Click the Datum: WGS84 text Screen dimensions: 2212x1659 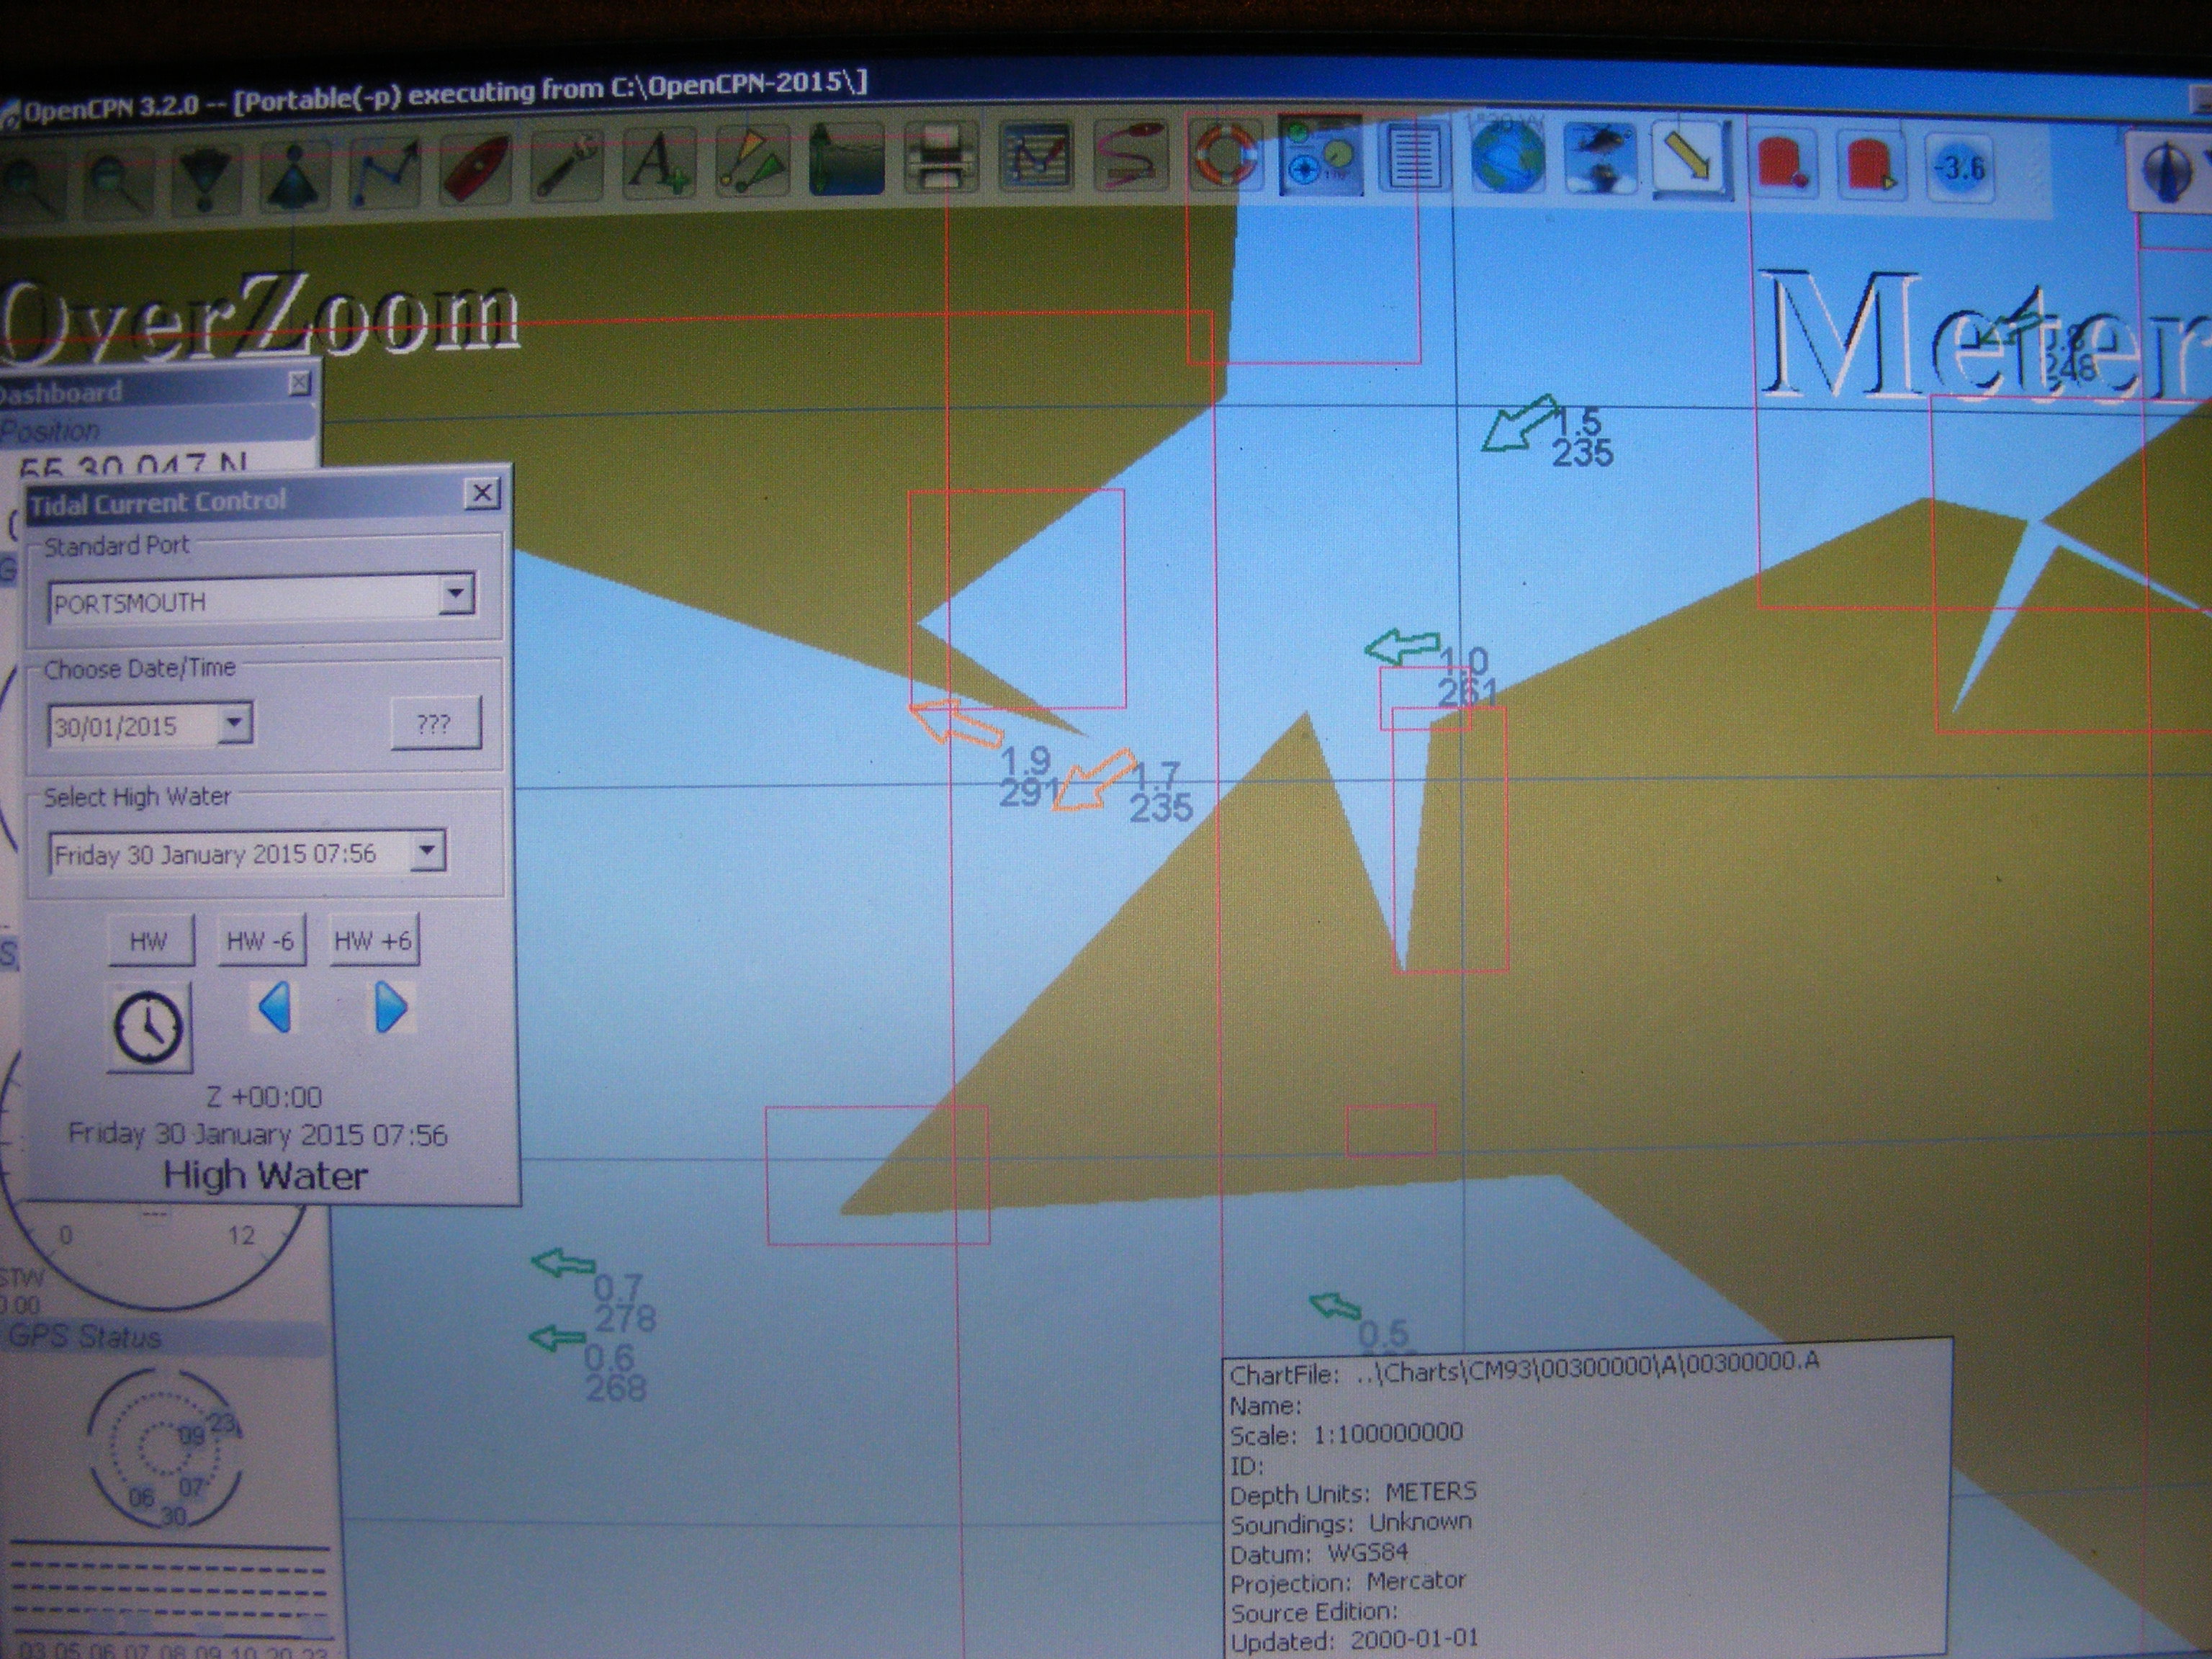[x=1319, y=1554]
